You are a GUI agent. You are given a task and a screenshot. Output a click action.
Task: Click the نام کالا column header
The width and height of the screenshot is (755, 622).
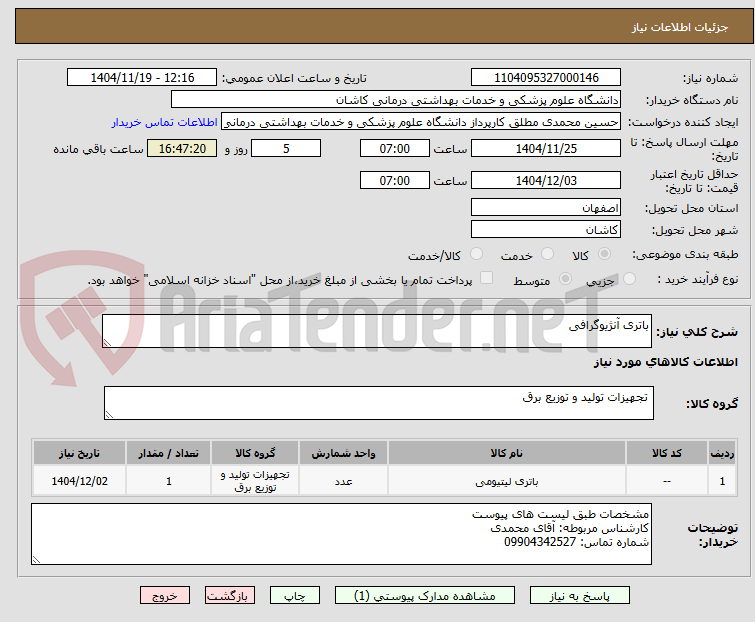coord(507,453)
